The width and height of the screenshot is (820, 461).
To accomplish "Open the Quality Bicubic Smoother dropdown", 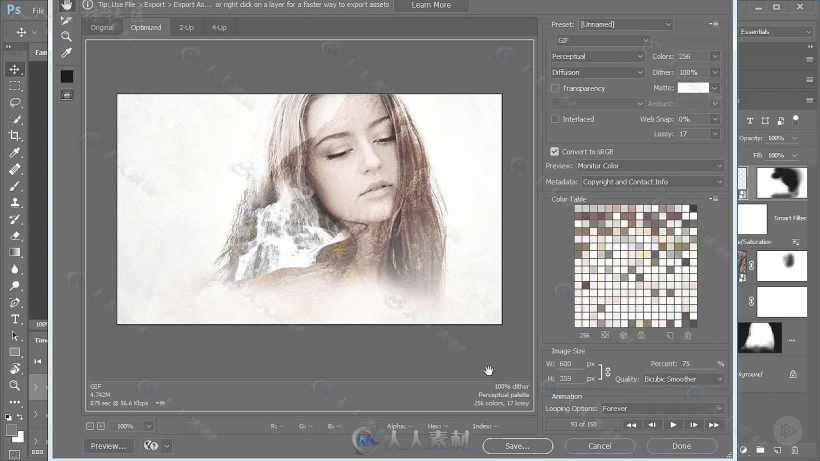I will pyautogui.click(x=682, y=379).
